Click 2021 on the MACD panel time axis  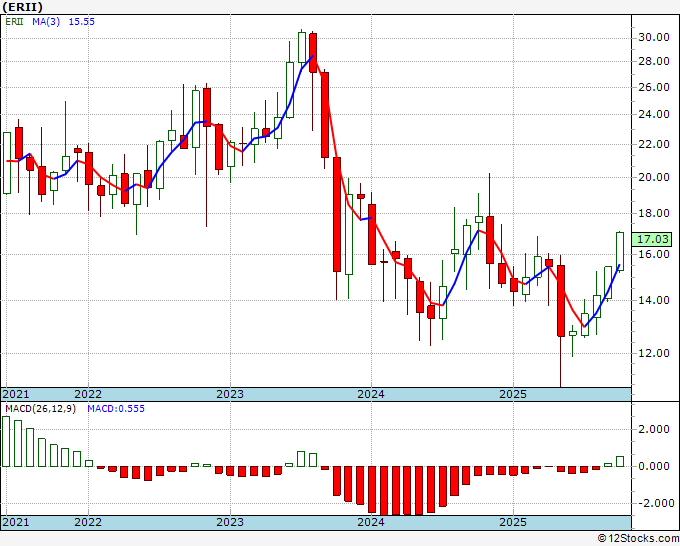coord(16,522)
